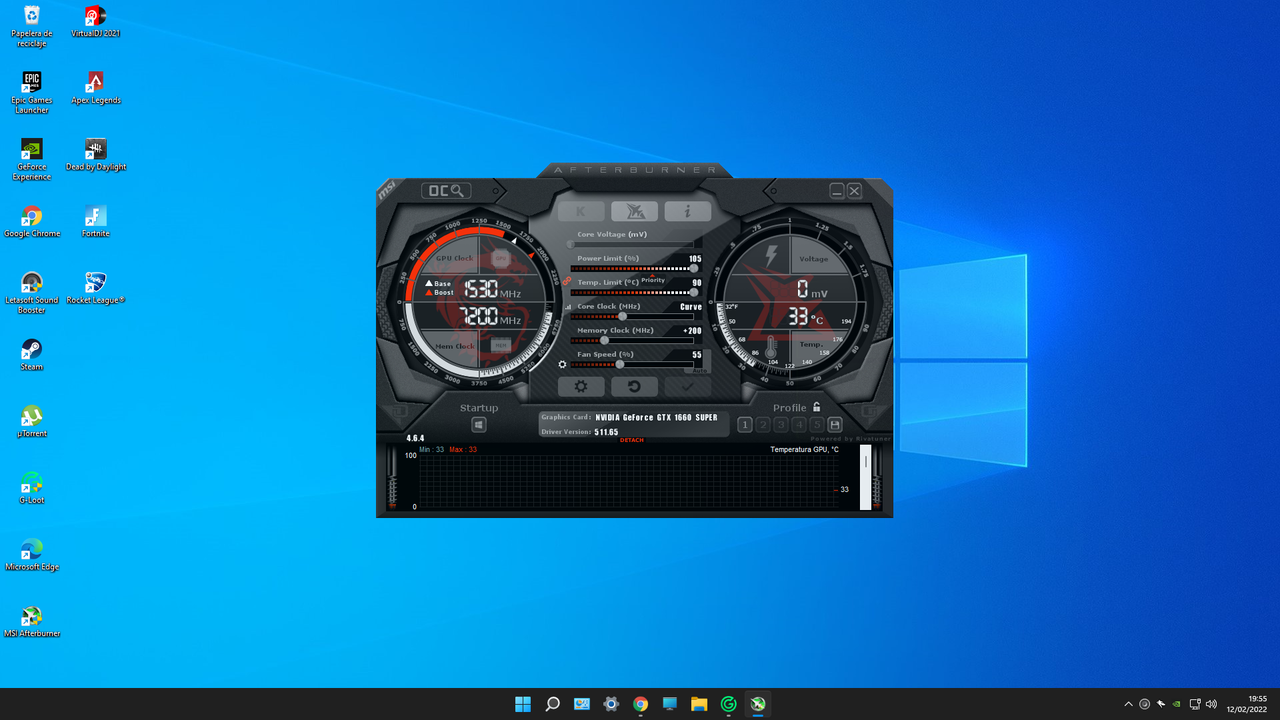Click the fan settings gear beside Fan Speed
Screen dimensions: 1280x720
point(563,365)
